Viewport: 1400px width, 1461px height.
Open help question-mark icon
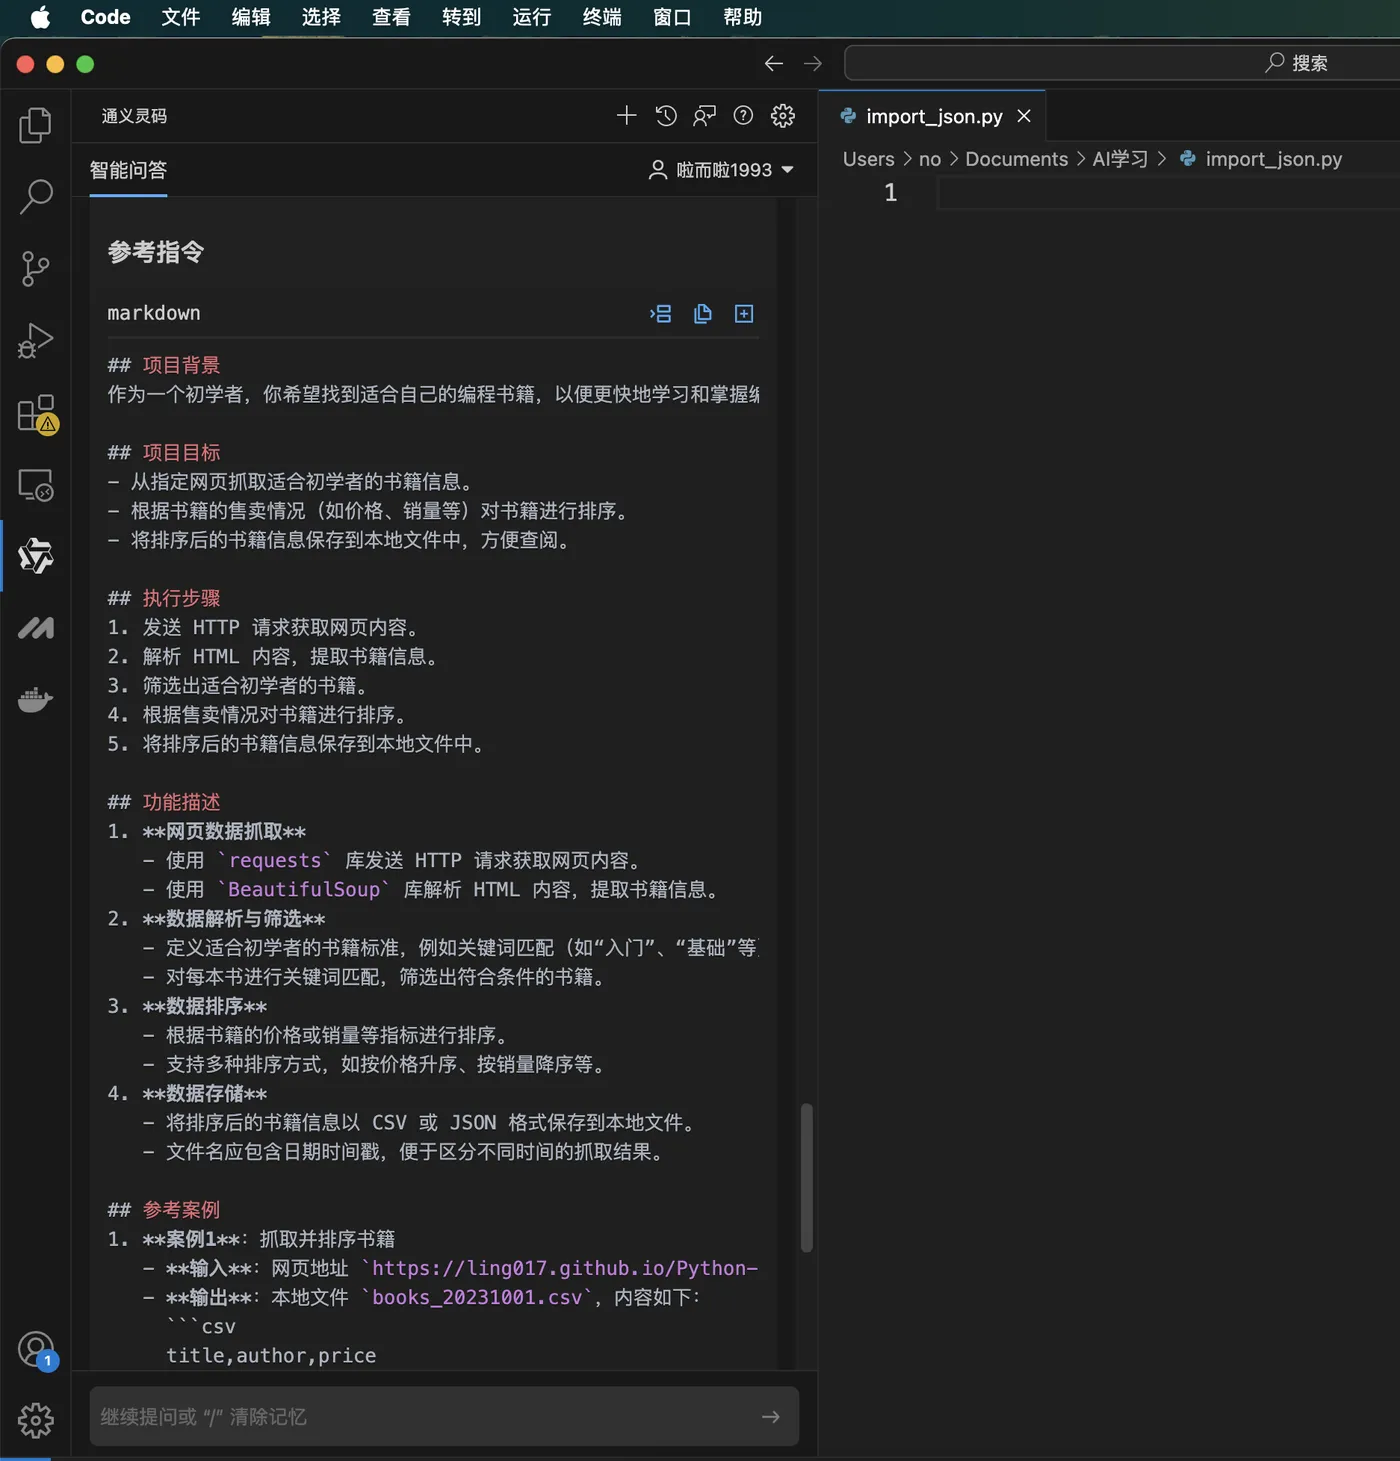743,116
